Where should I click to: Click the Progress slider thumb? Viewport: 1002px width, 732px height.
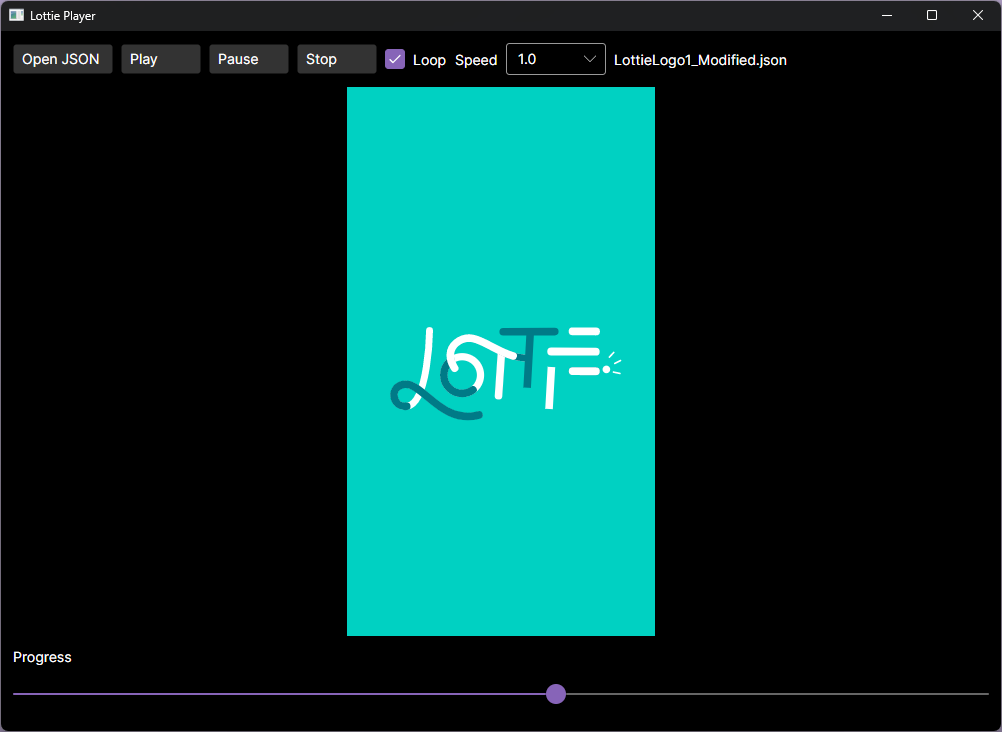click(556, 694)
